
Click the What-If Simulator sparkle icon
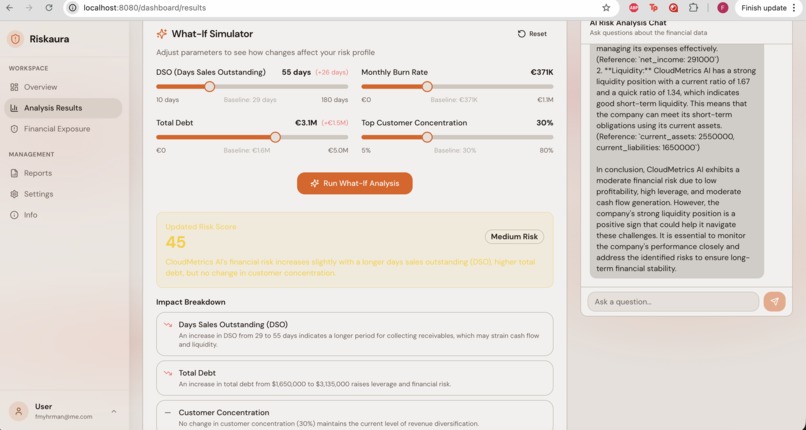[x=162, y=34]
